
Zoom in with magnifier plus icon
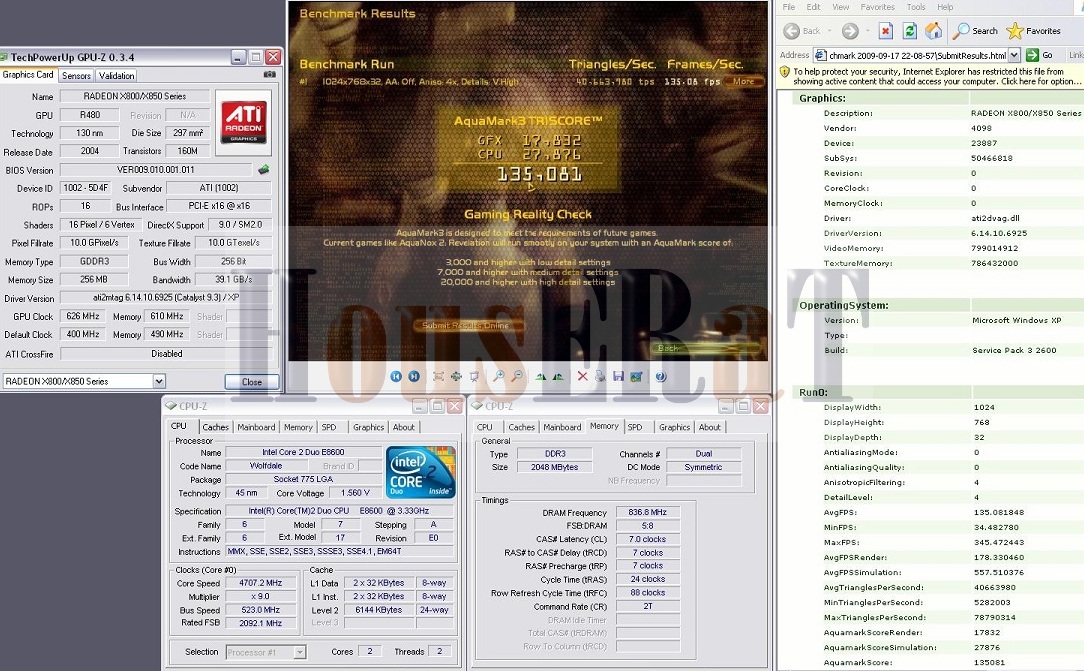[x=498, y=376]
